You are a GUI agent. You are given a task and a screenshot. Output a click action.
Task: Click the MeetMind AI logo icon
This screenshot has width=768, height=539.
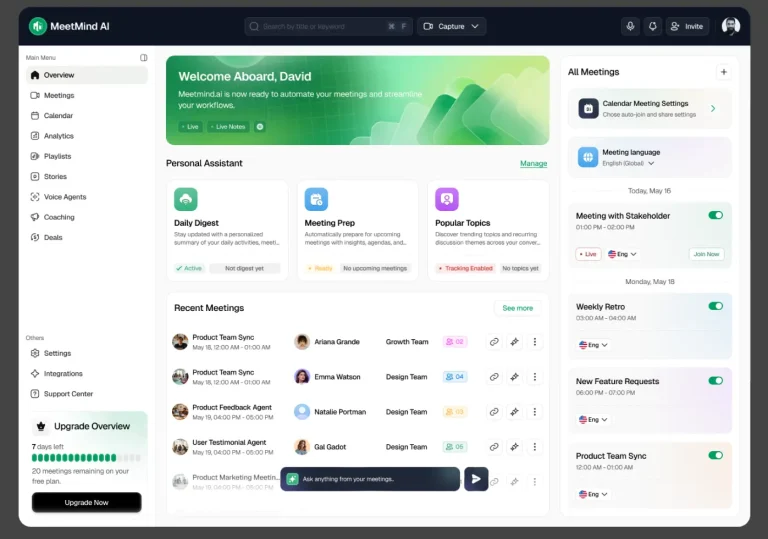[38, 26]
